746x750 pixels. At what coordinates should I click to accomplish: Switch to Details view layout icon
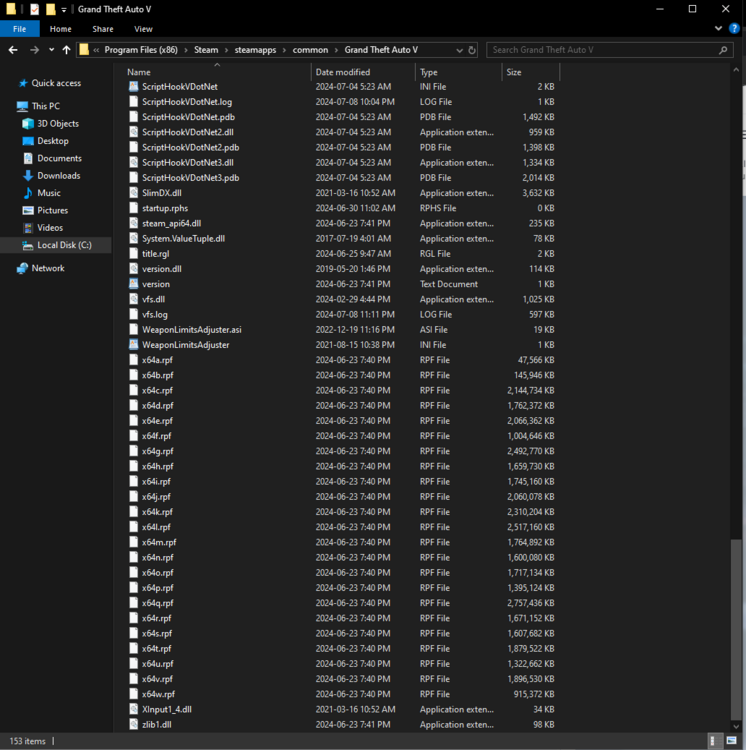pyautogui.click(x=713, y=741)
